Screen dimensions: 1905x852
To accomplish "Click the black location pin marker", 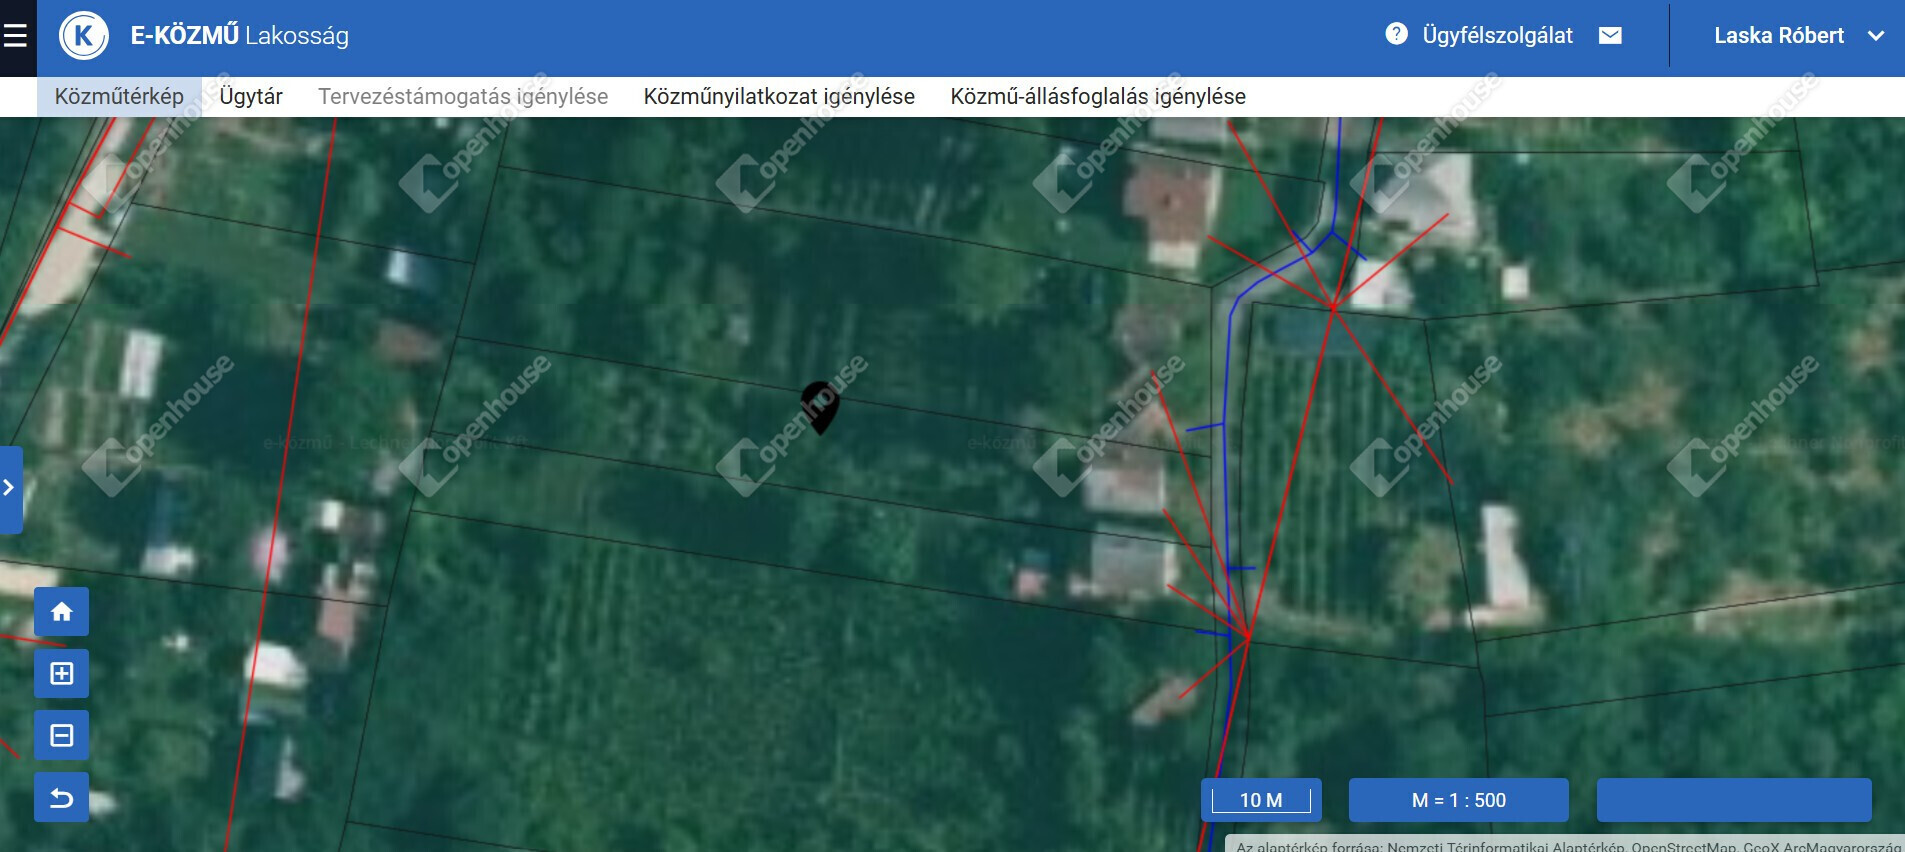I will [x=820, y=407].
